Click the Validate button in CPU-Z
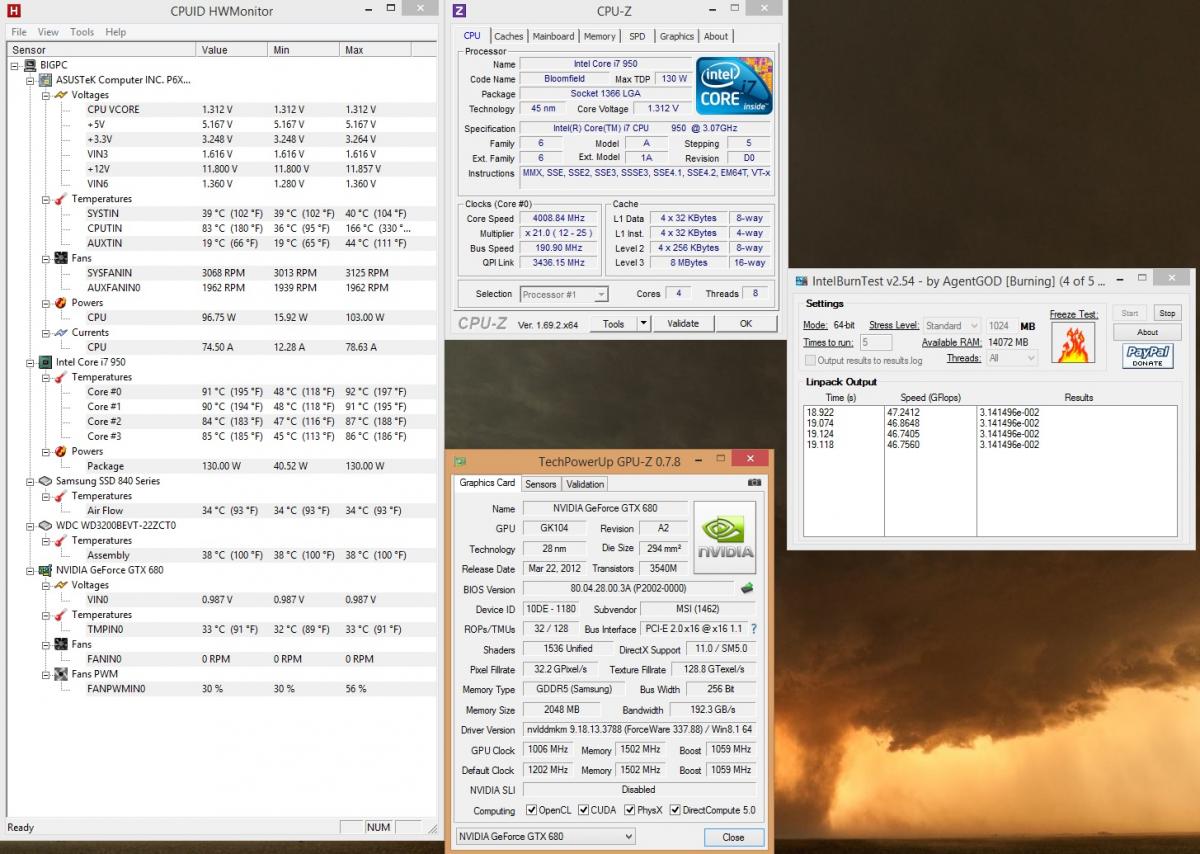 tap(683, 324)
